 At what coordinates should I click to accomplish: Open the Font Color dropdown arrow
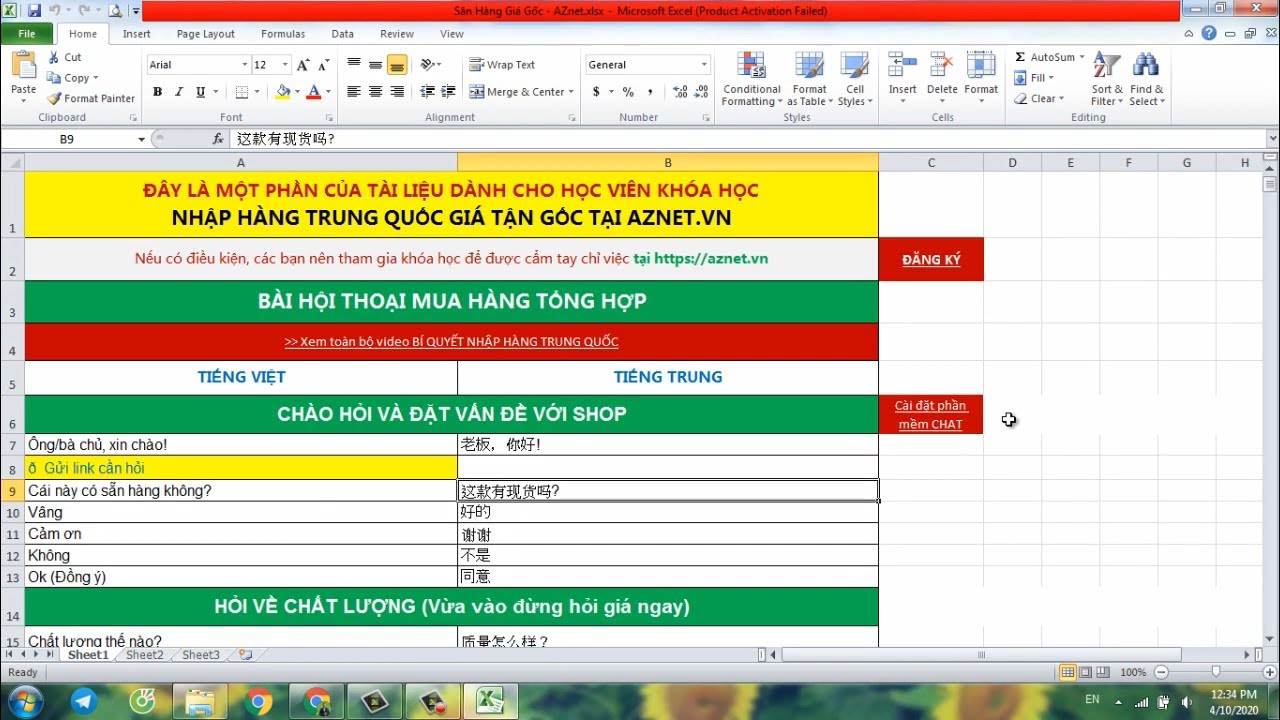tap(328, 92)
